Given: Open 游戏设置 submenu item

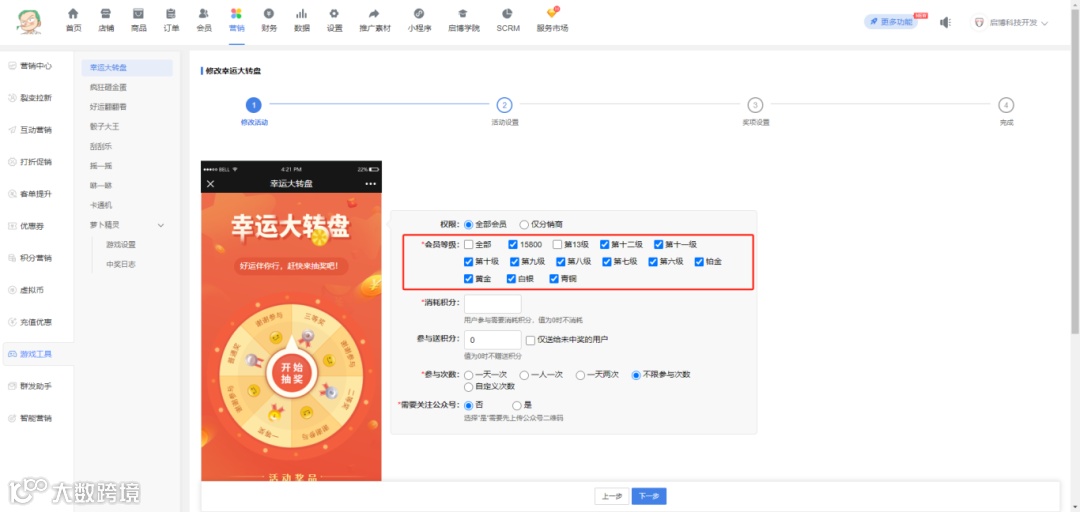Looking at the screenshot, I should 121,245.
